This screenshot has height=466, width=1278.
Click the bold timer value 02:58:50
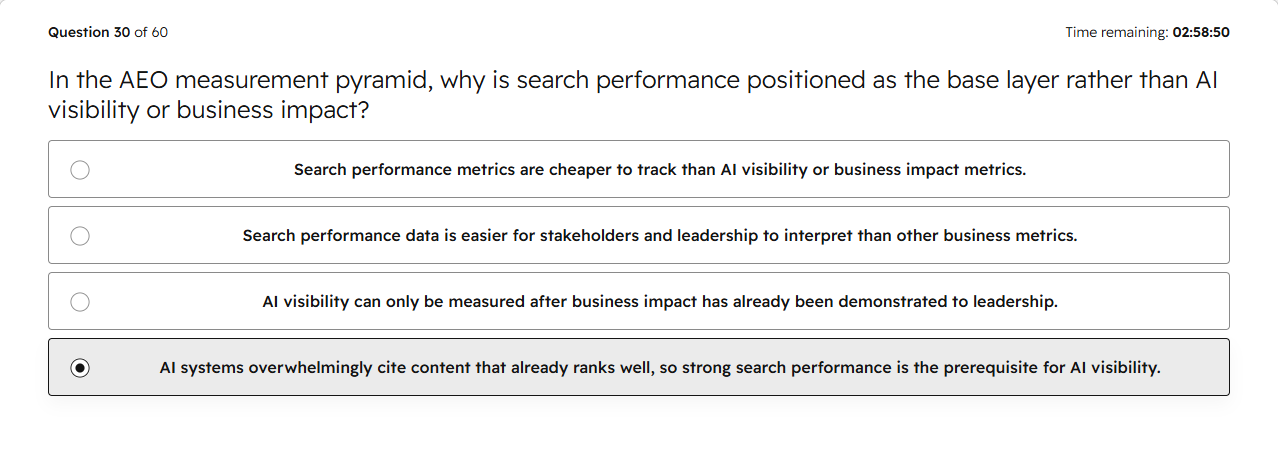(x=1201, y=32)
